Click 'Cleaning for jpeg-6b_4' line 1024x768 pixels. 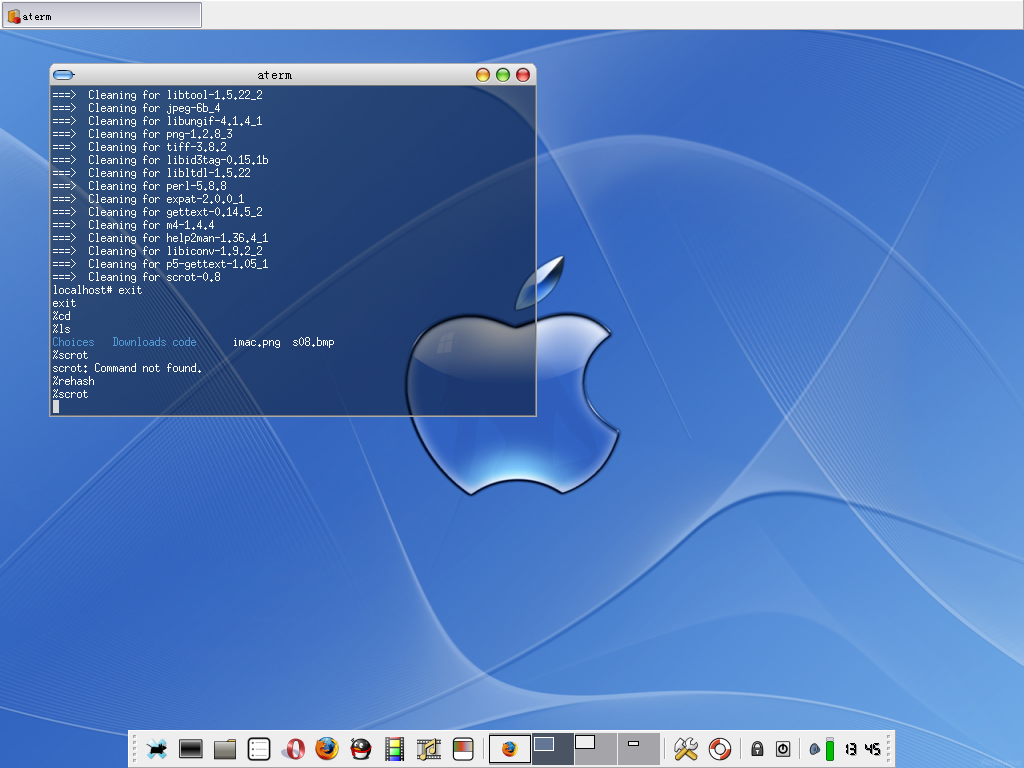coord(136,108)
